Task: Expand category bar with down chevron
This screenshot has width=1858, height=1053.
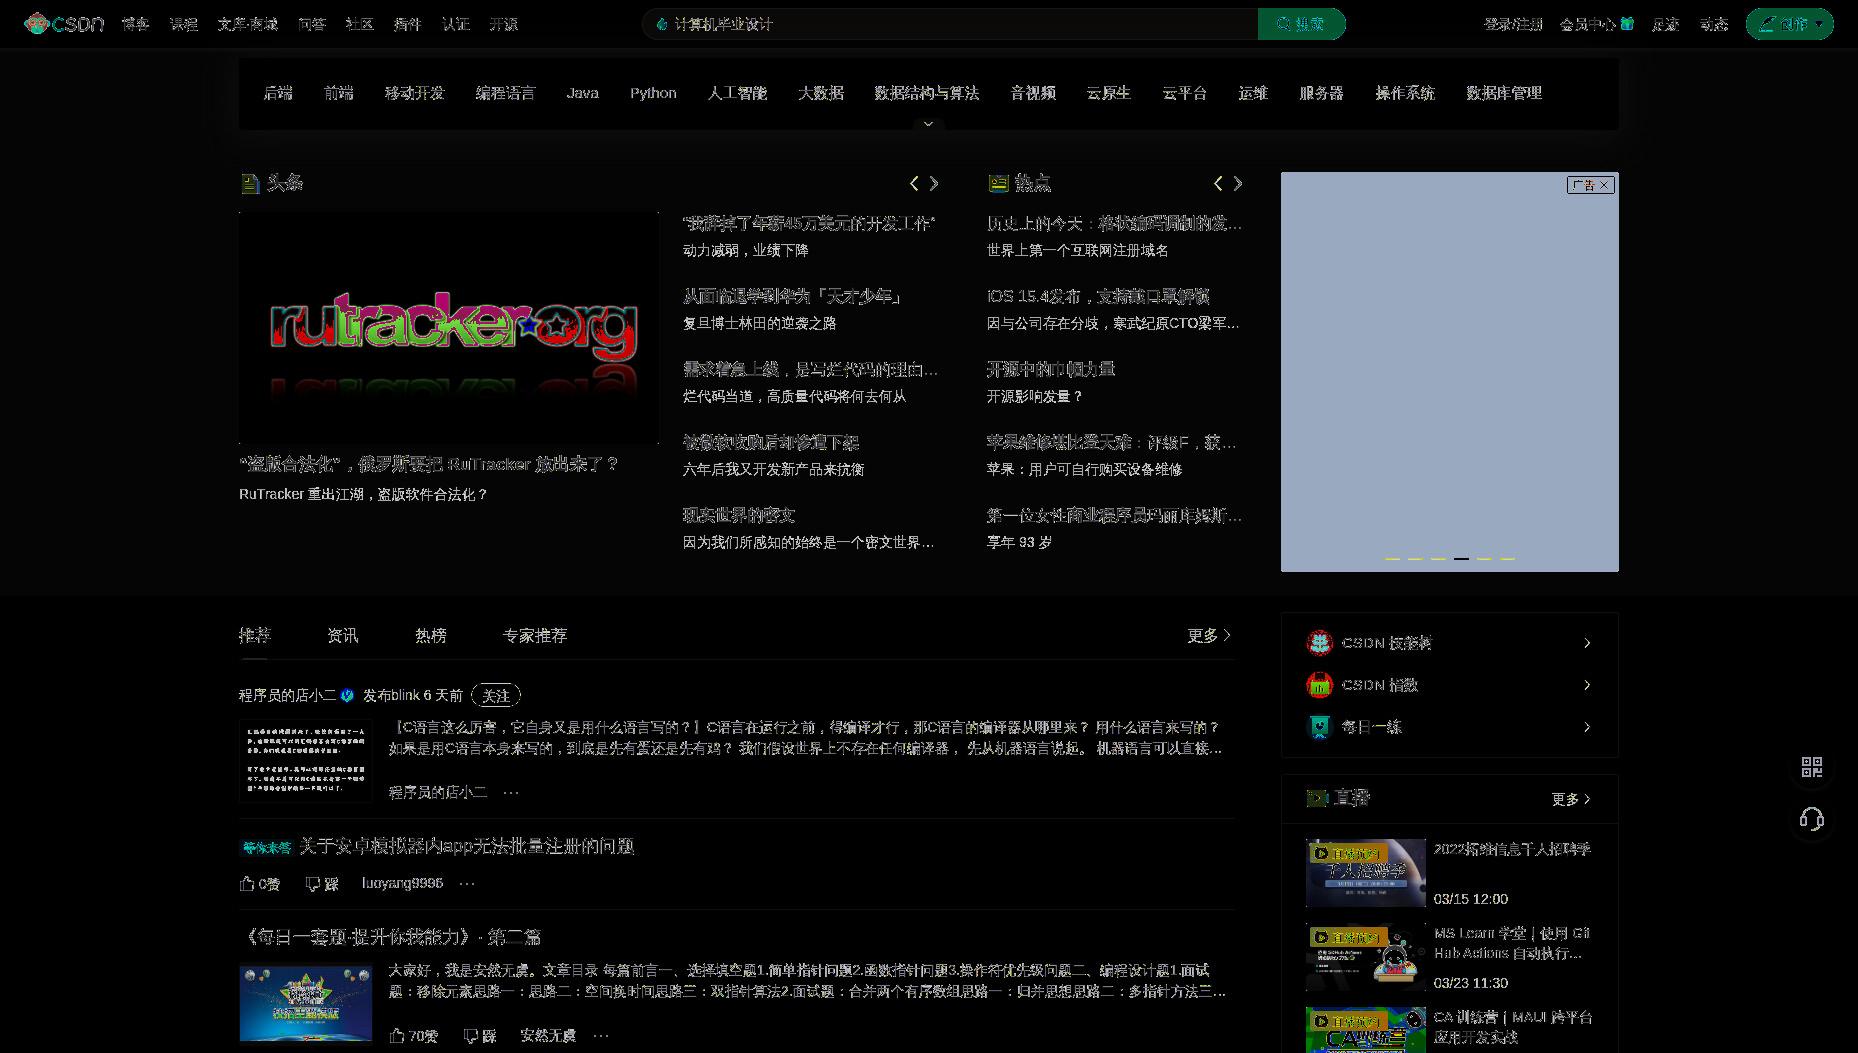Action: pos(928,124)
